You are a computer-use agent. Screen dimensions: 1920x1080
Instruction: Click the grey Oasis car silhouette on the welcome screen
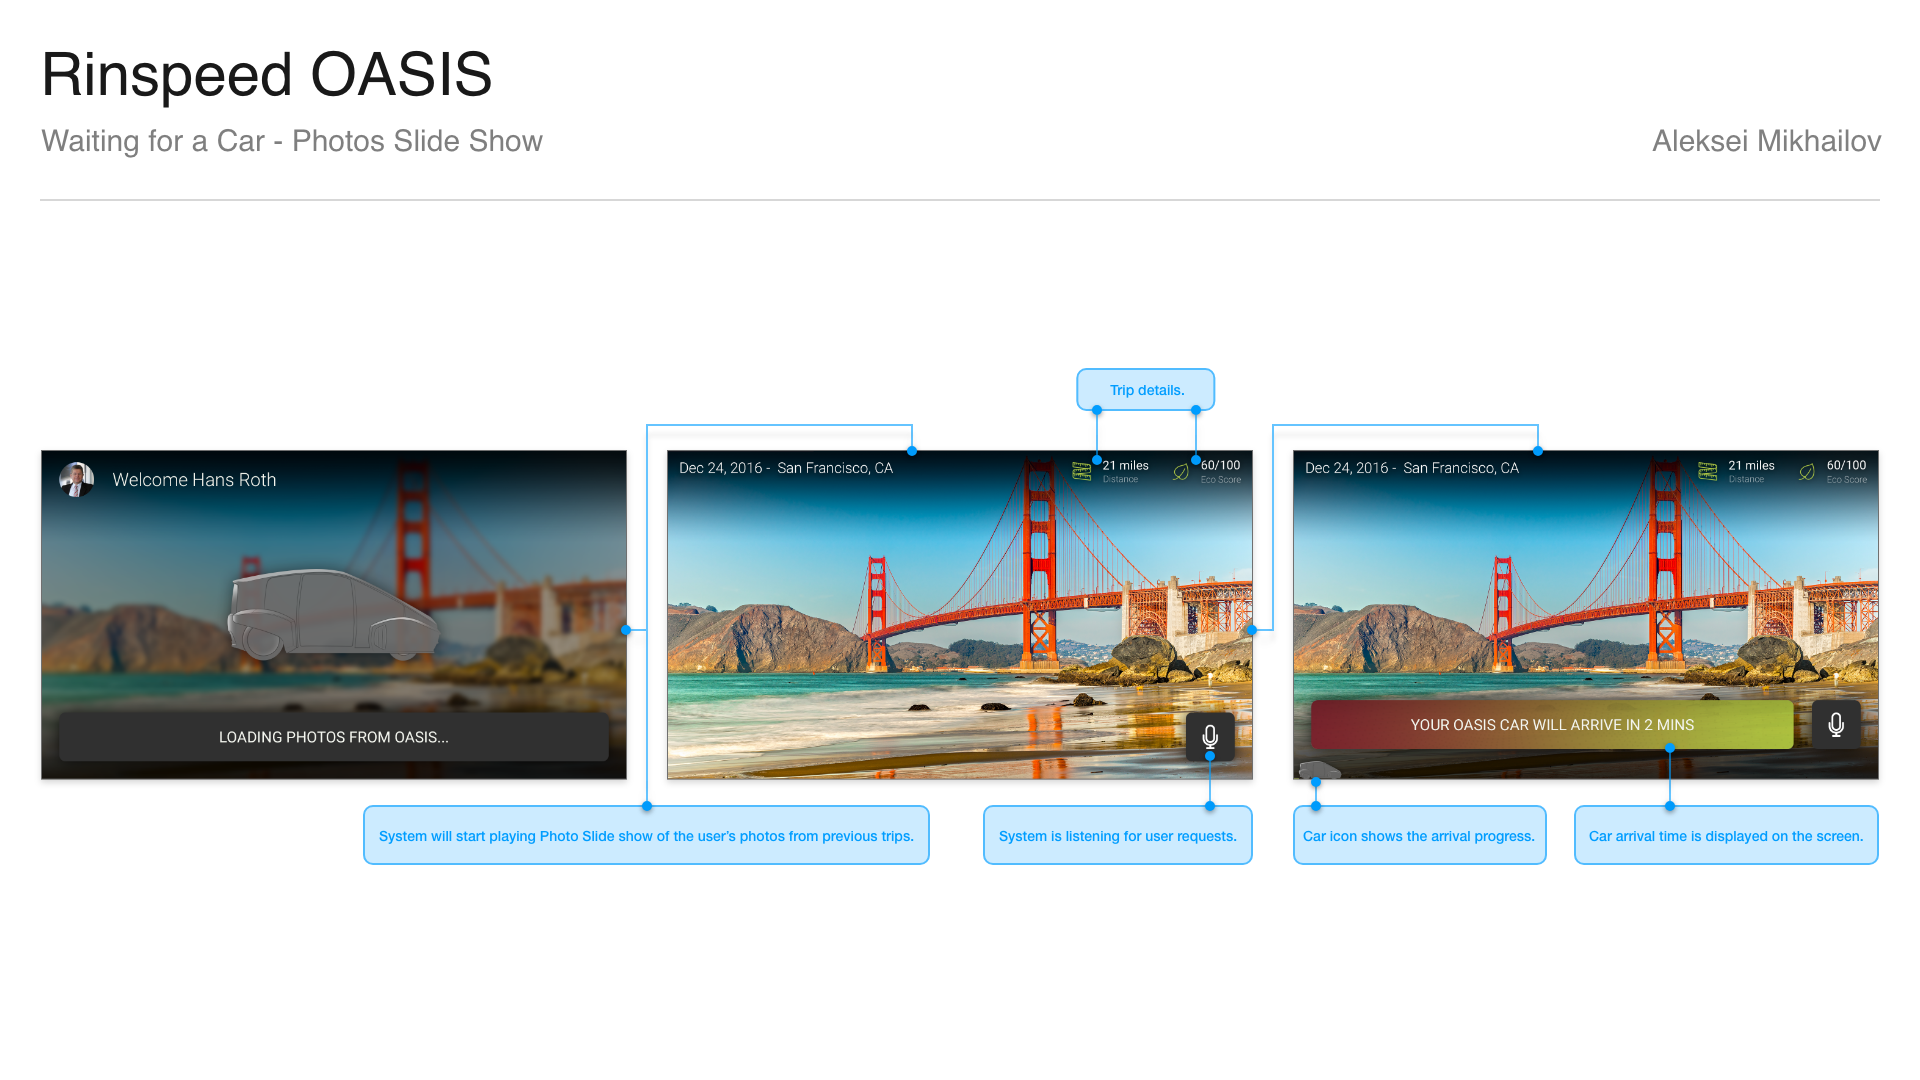click(332, 615)
